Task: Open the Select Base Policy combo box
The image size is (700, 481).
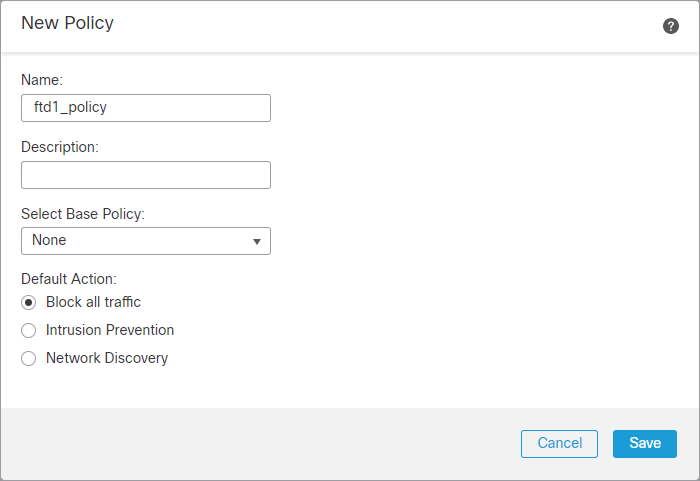Action: 146,241
